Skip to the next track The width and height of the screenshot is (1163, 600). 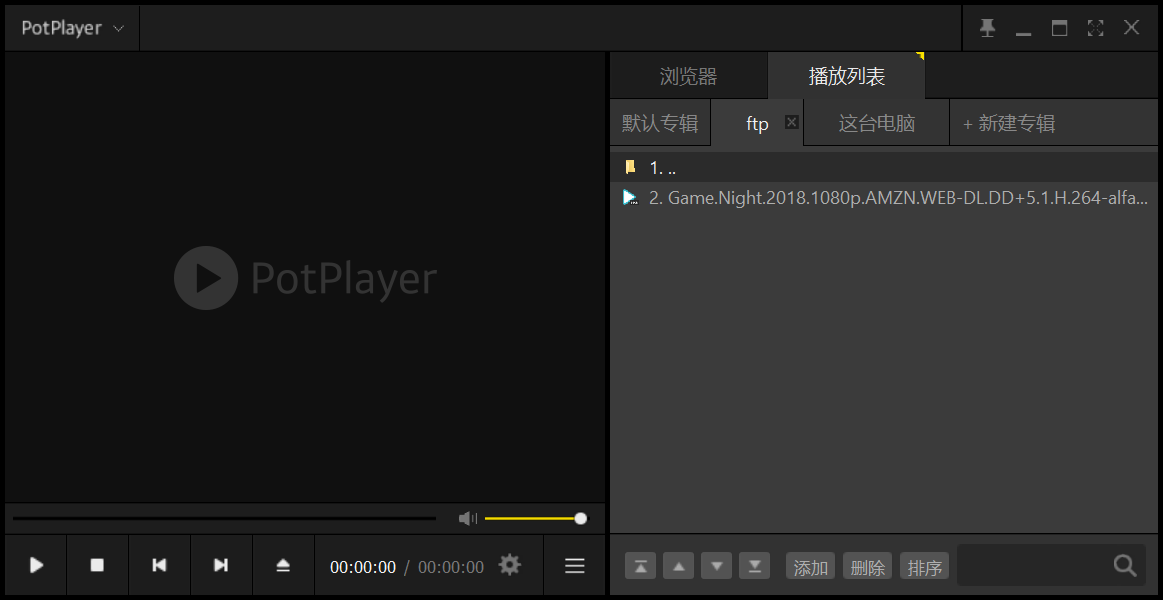pyautogui.click(x=221, y=565)
